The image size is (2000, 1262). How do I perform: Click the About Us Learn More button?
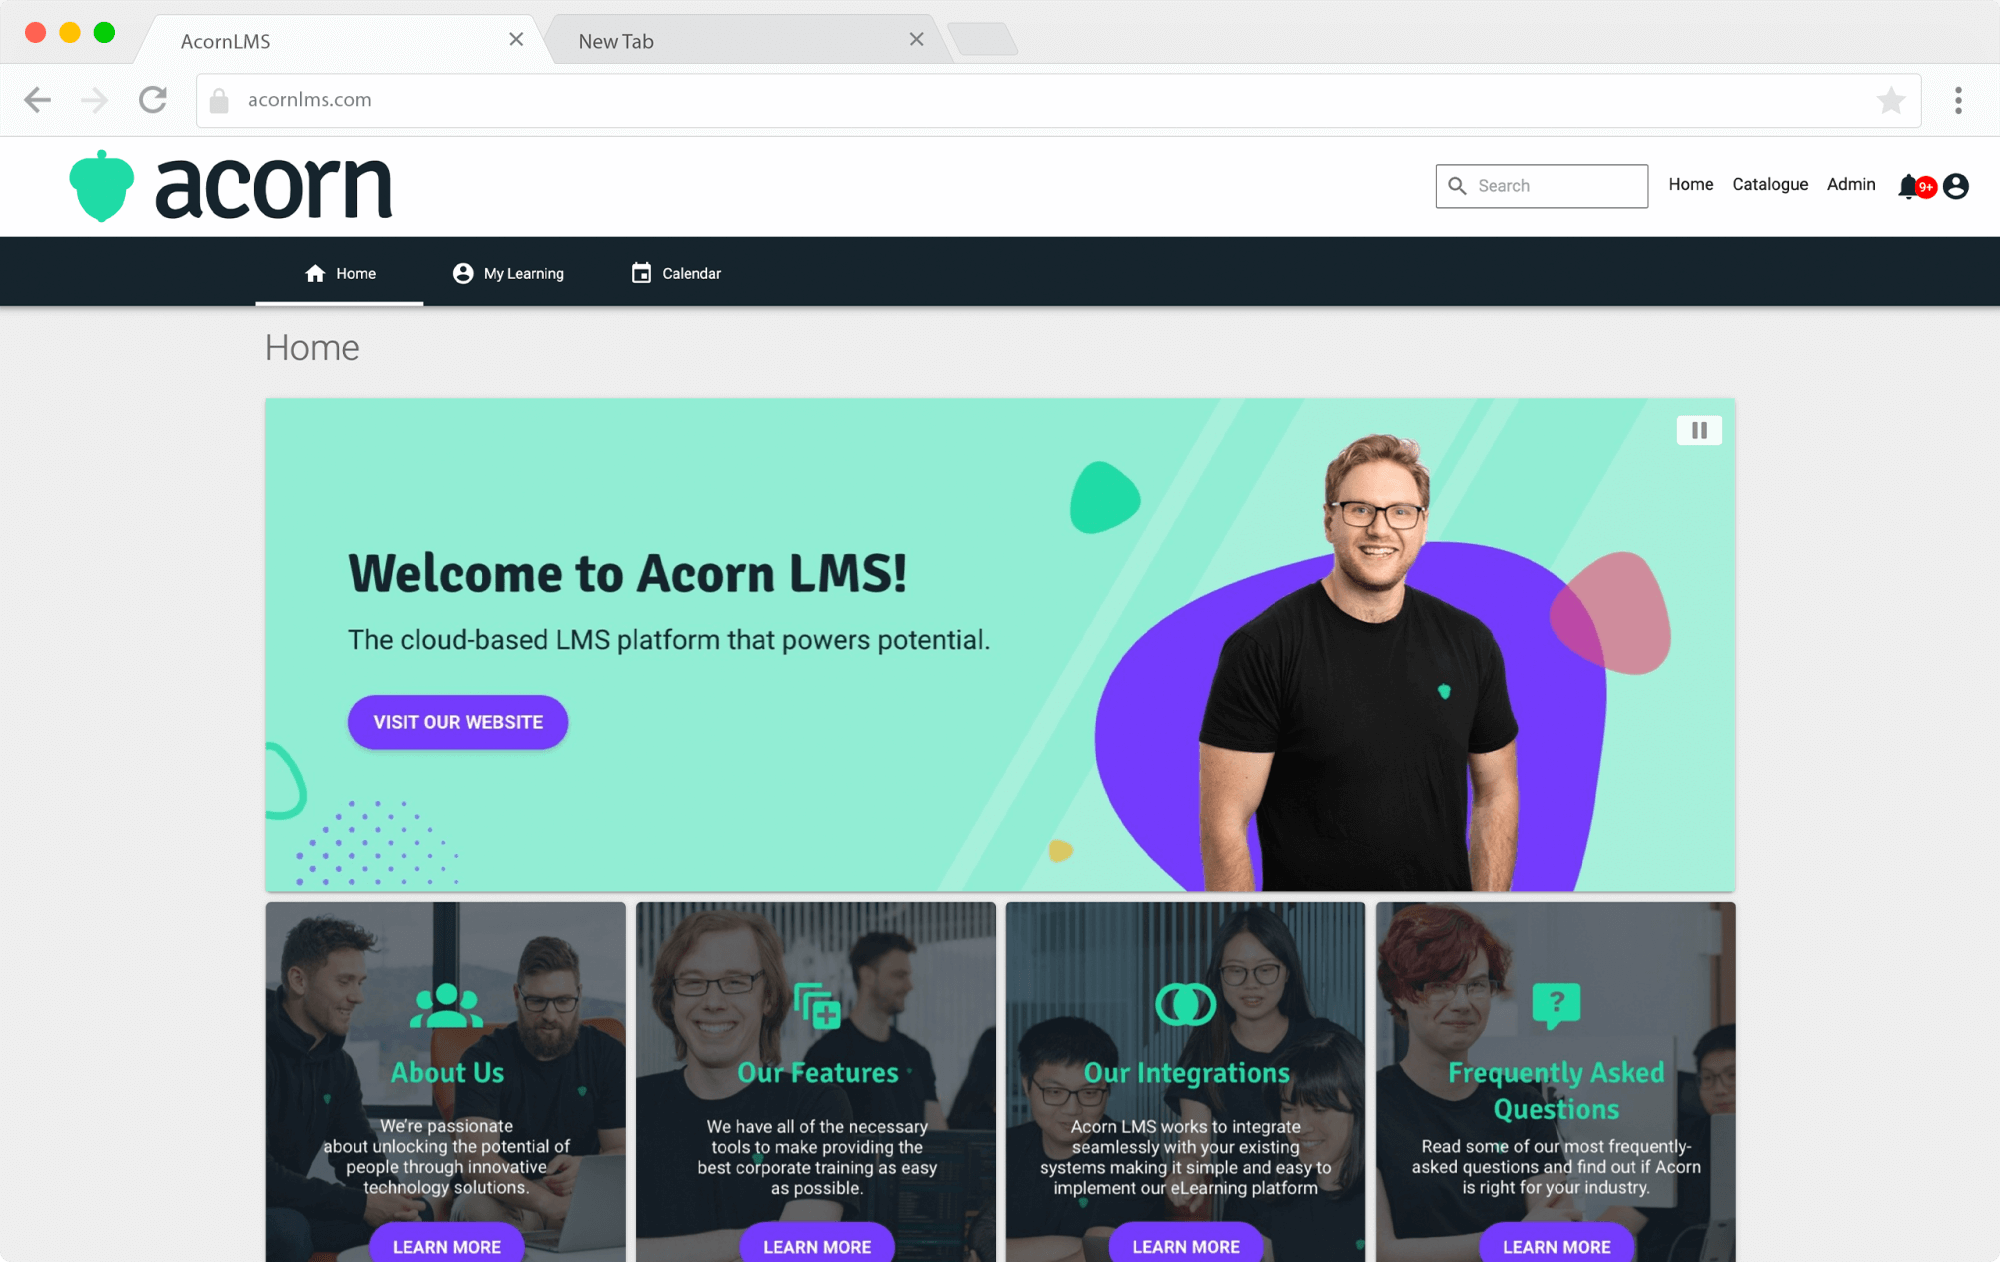click(446, 1246)
